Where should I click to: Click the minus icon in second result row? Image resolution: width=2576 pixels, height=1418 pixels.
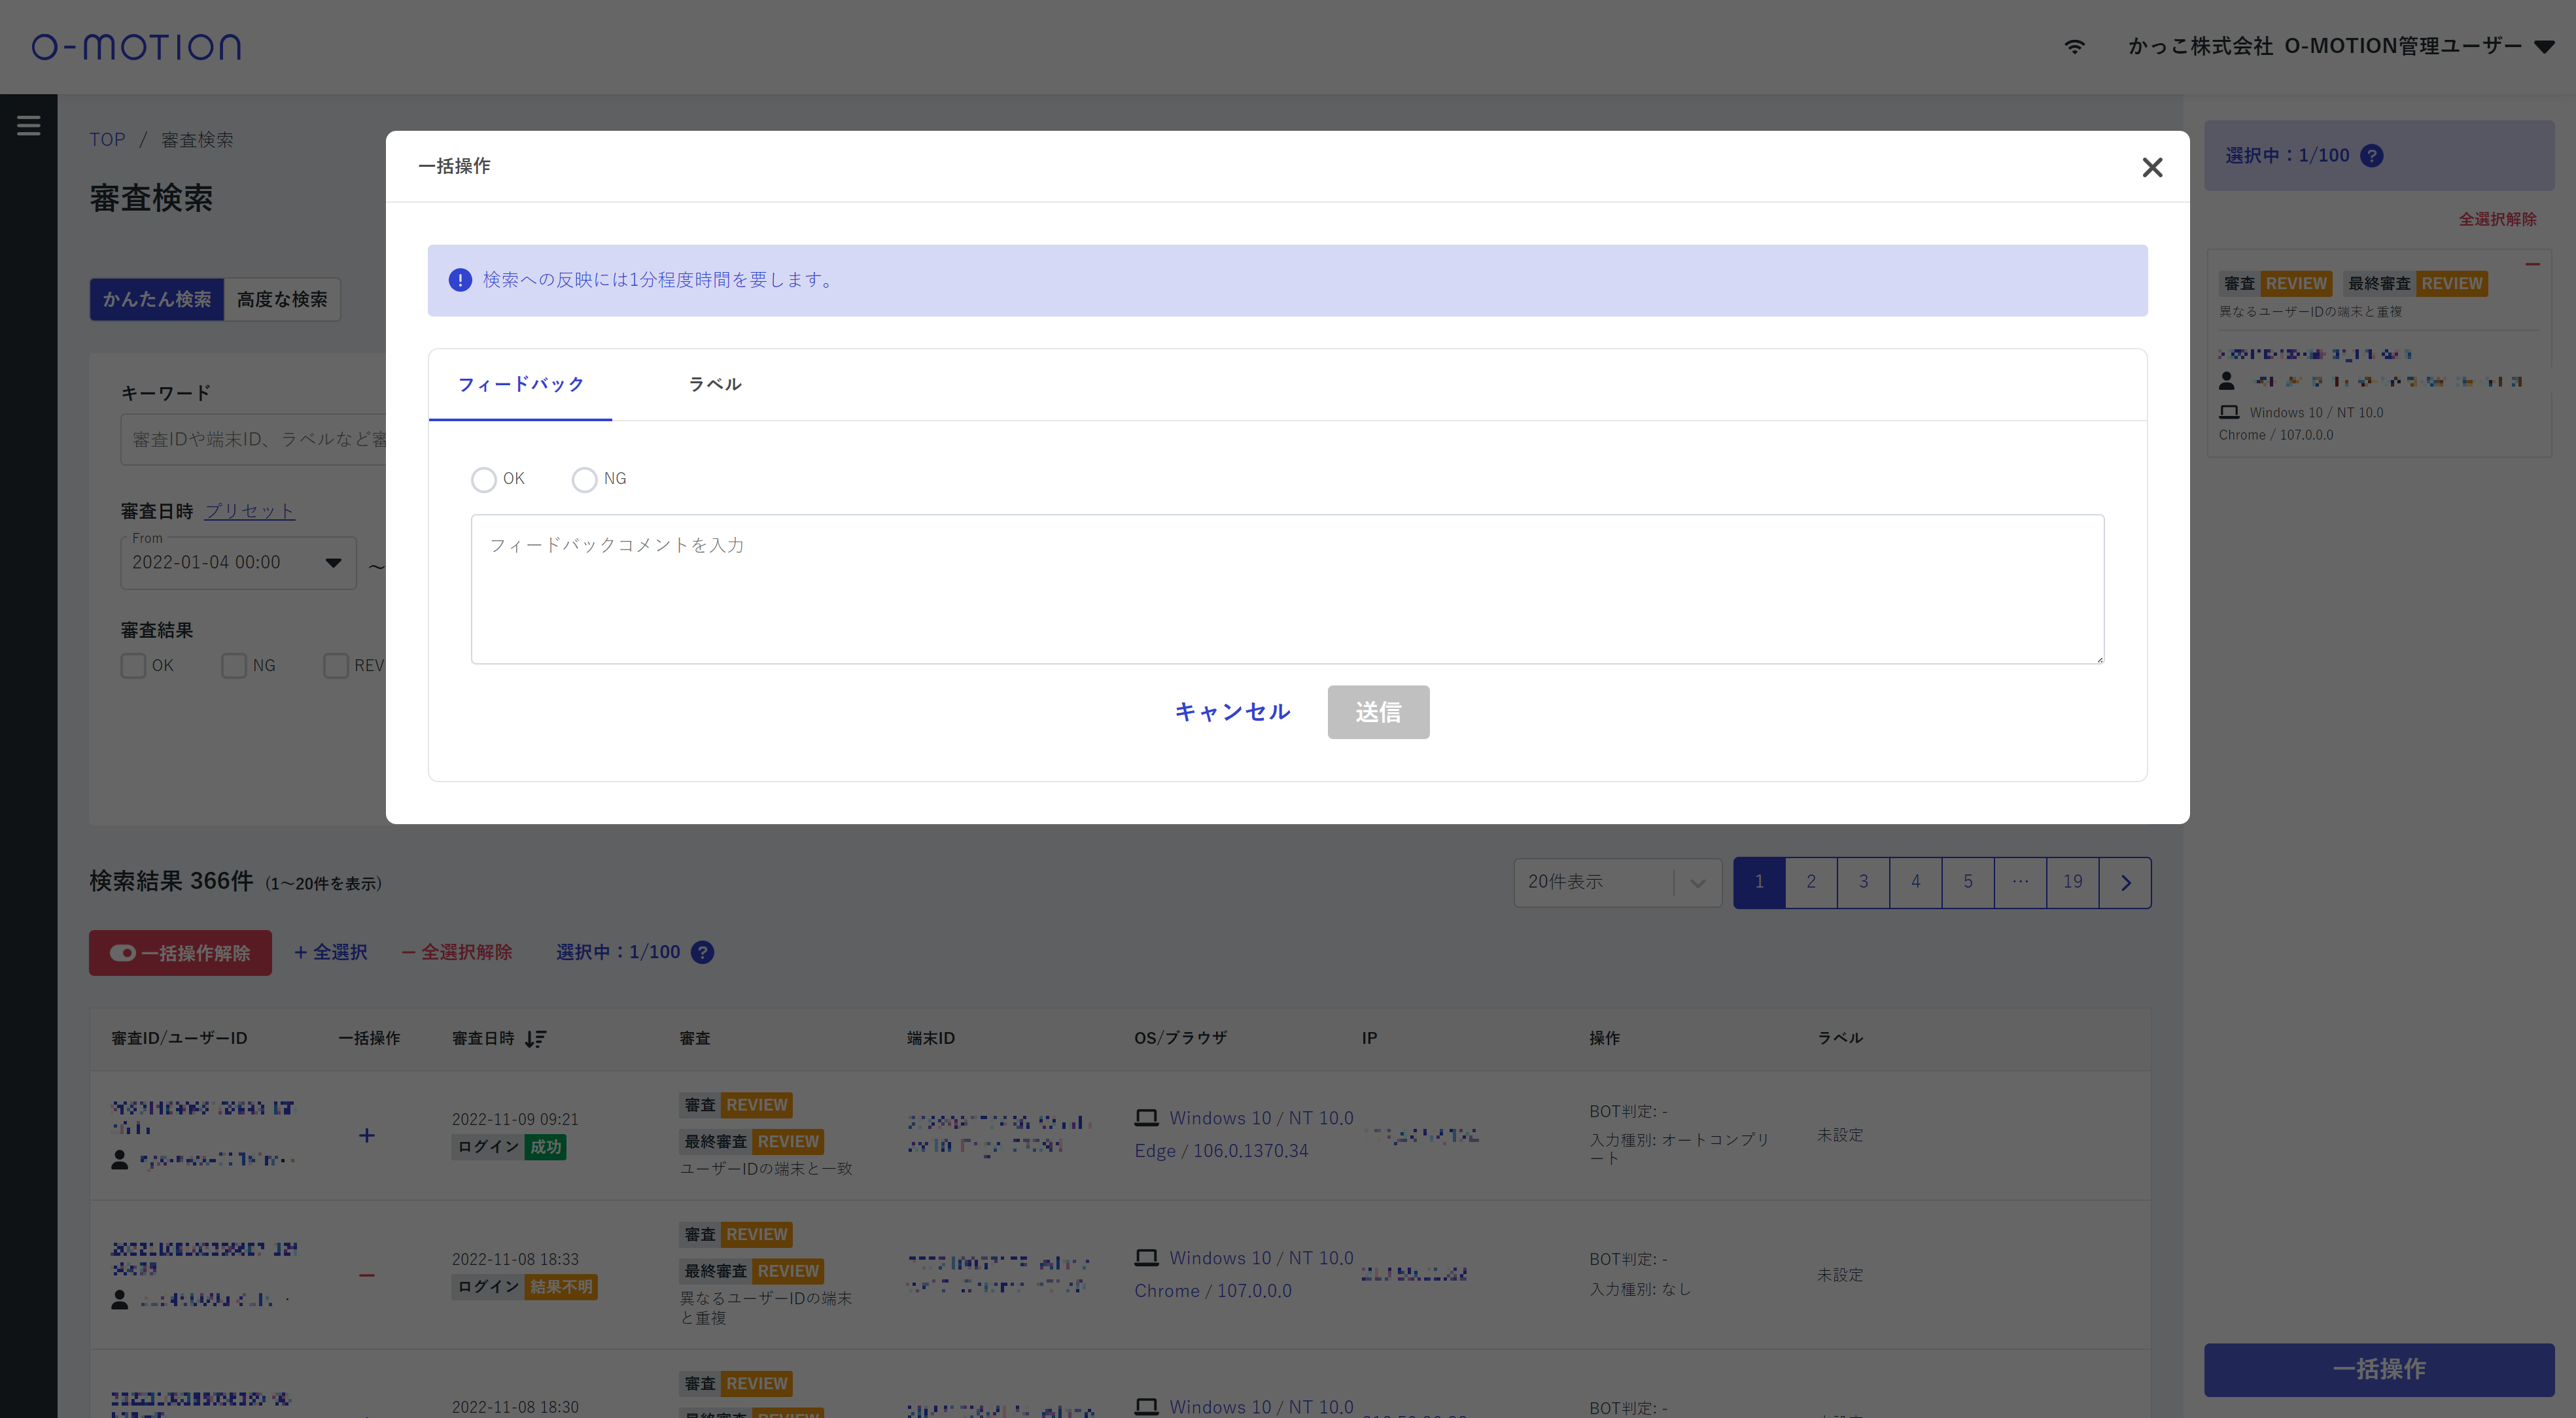(x=367, y=1275)
